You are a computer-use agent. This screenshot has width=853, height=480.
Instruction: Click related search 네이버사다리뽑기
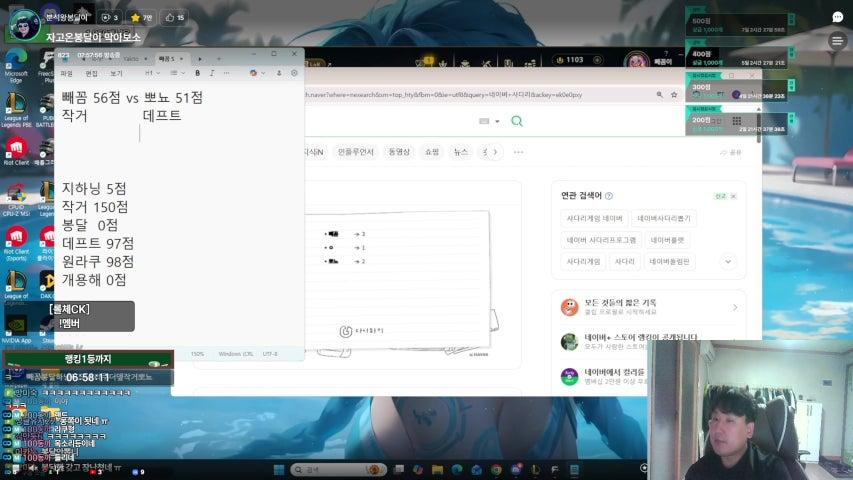click(664, 218)
